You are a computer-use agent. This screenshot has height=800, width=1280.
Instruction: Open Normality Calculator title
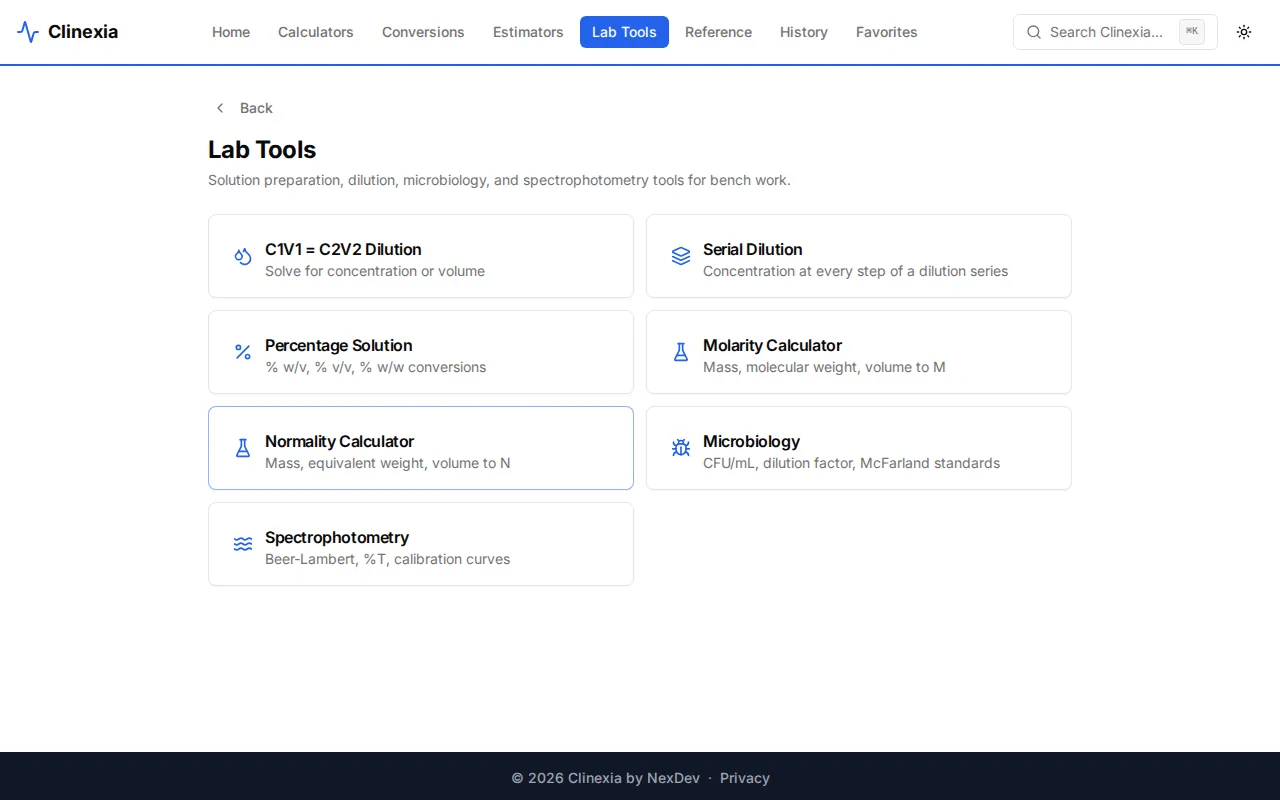[x=339, y=441]
